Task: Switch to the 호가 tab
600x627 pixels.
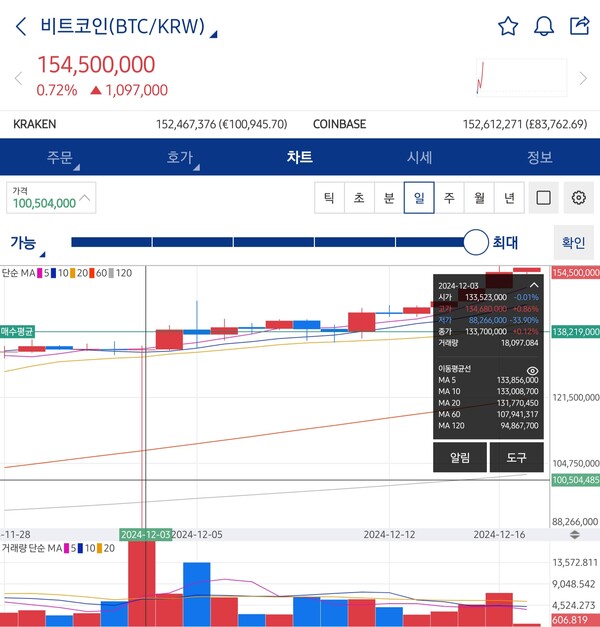Action: point(180,157)
